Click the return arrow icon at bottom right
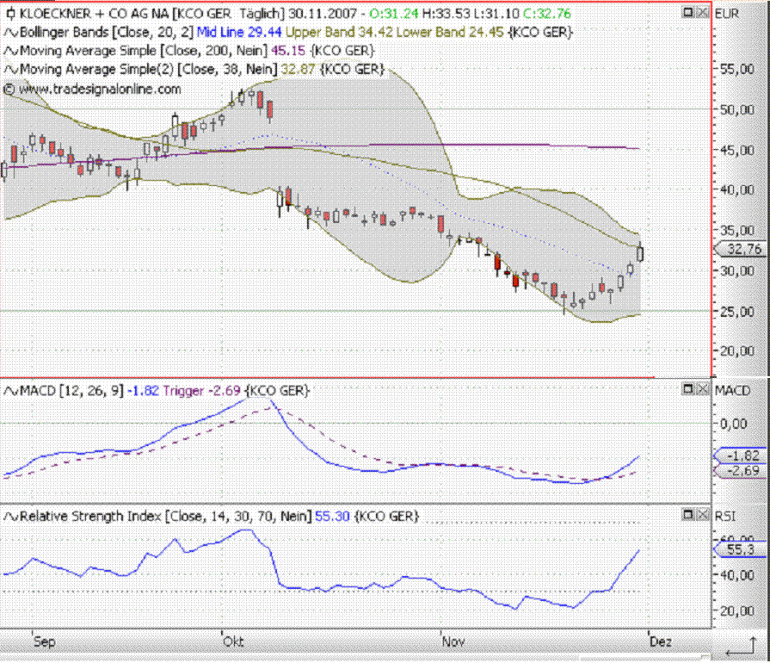770x663 pixels. (741, 646)
